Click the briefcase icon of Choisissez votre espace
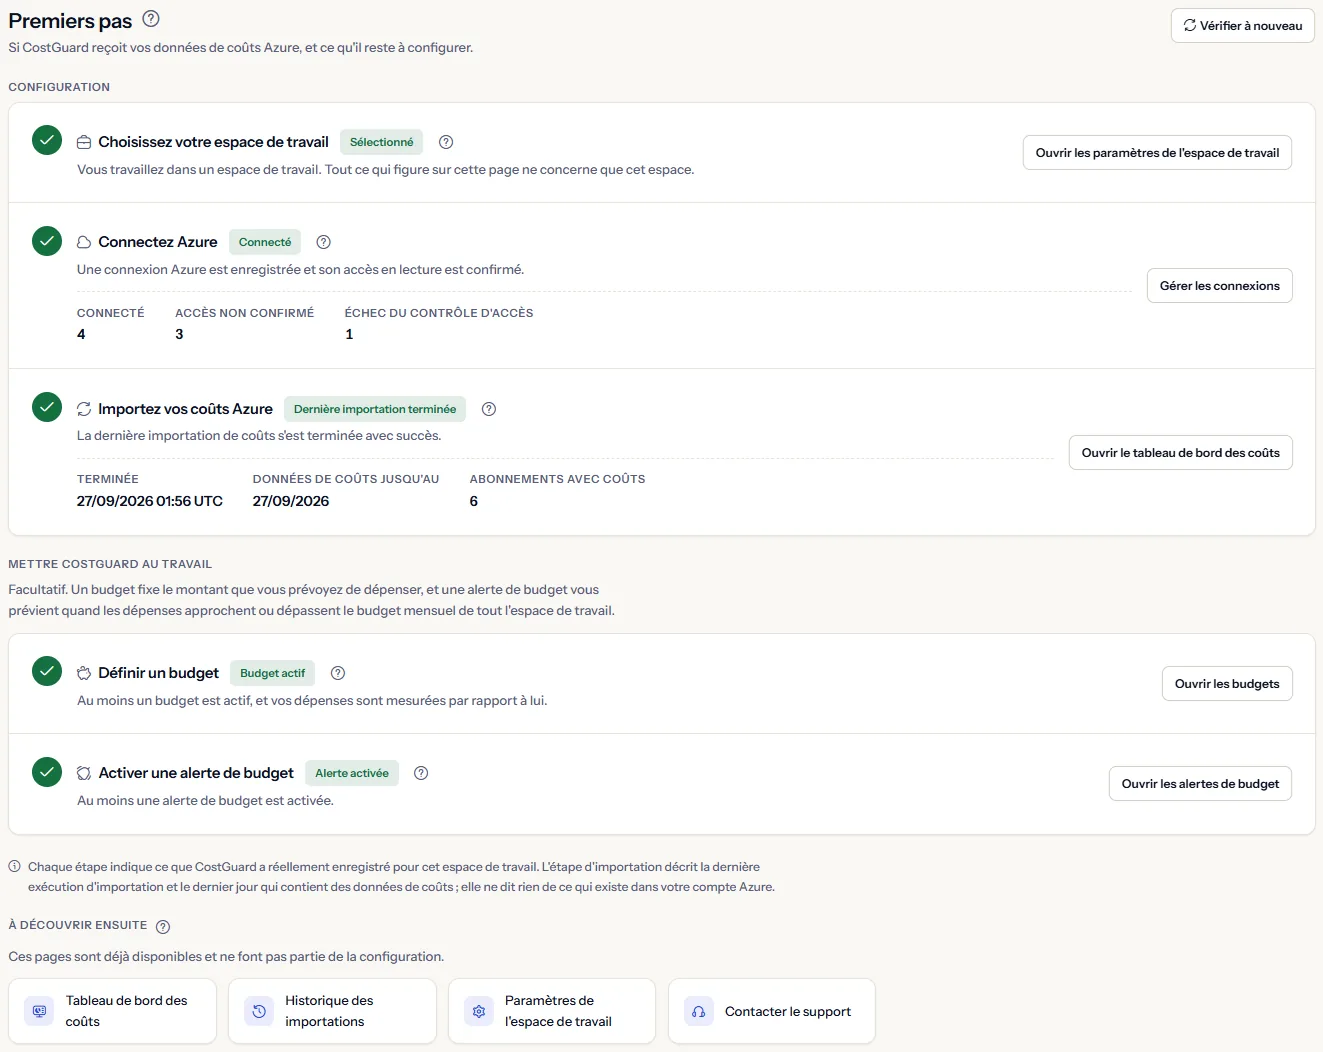1323x1052 pixels. point(84,142)
